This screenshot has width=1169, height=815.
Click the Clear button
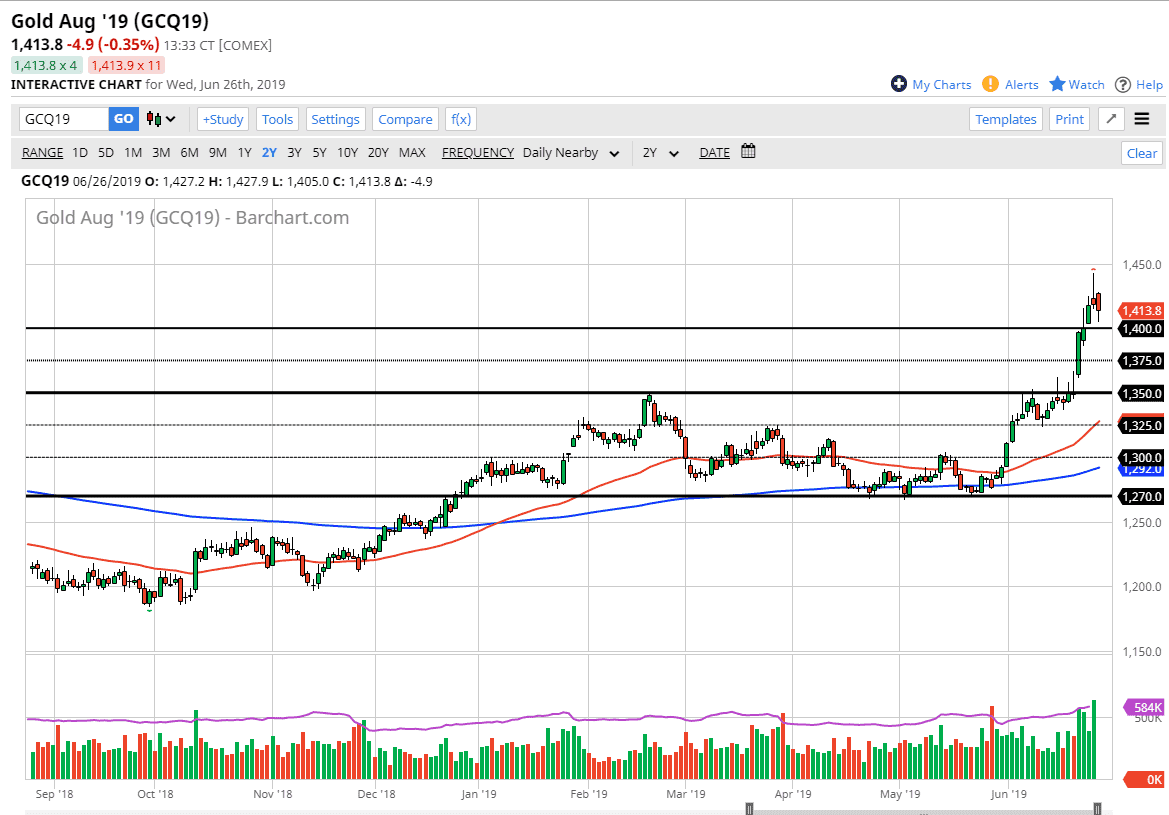tap(1141, 153)
